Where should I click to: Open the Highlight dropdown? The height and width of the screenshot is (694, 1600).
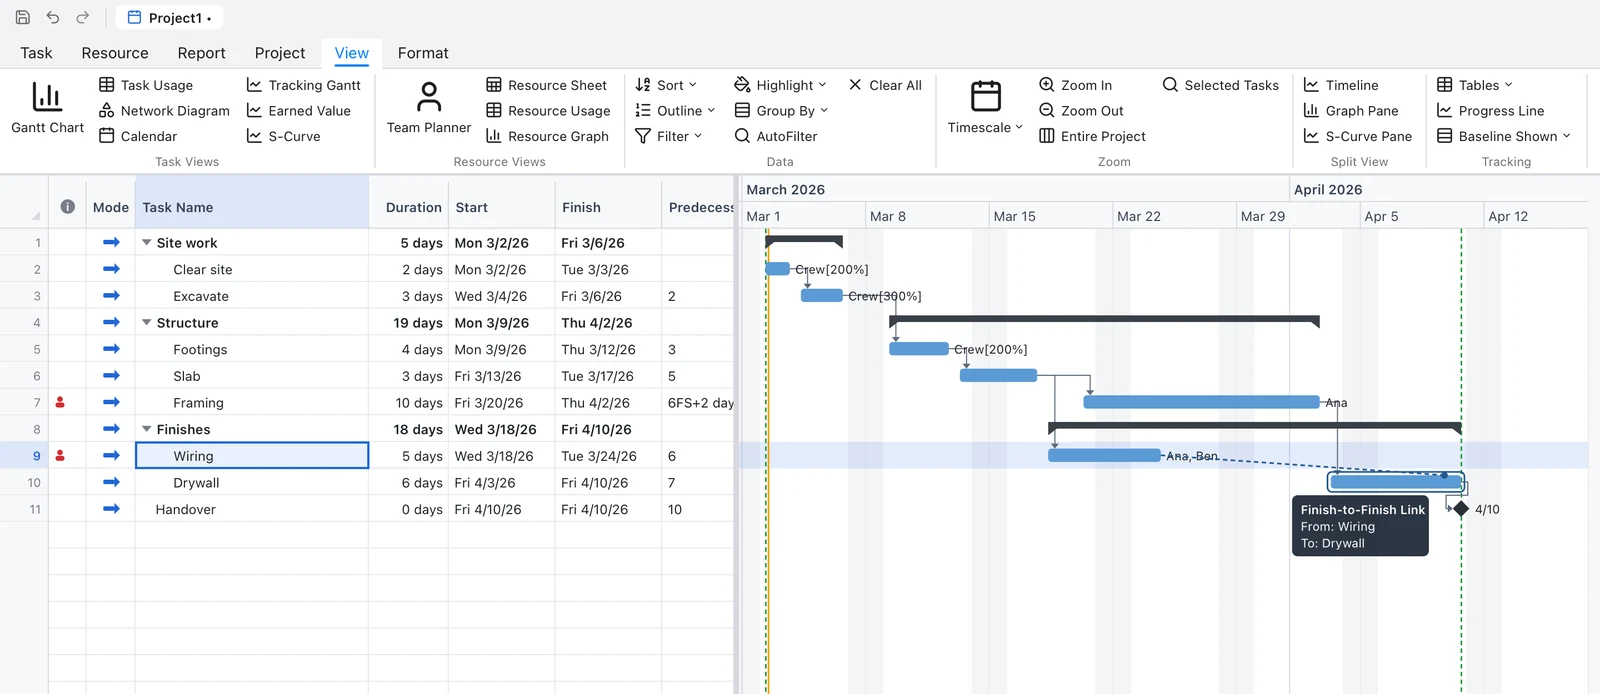point(780,85)
